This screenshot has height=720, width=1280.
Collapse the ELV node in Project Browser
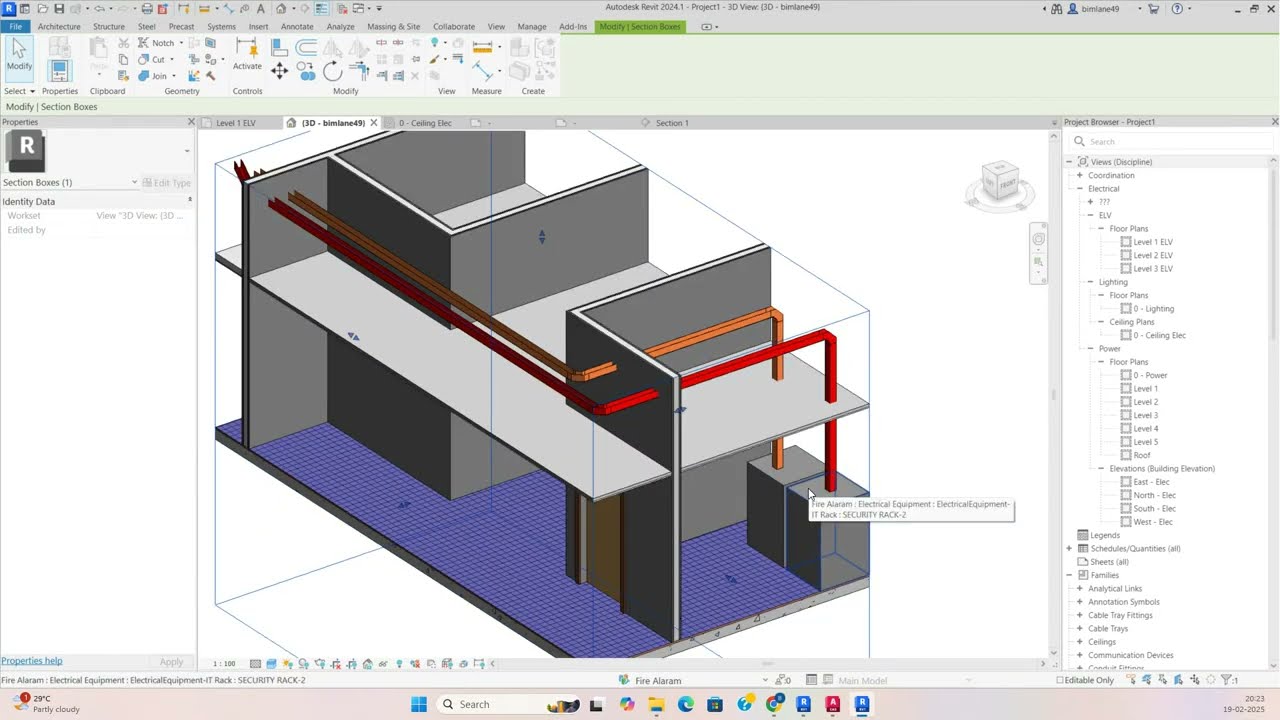coord(1090,215)
